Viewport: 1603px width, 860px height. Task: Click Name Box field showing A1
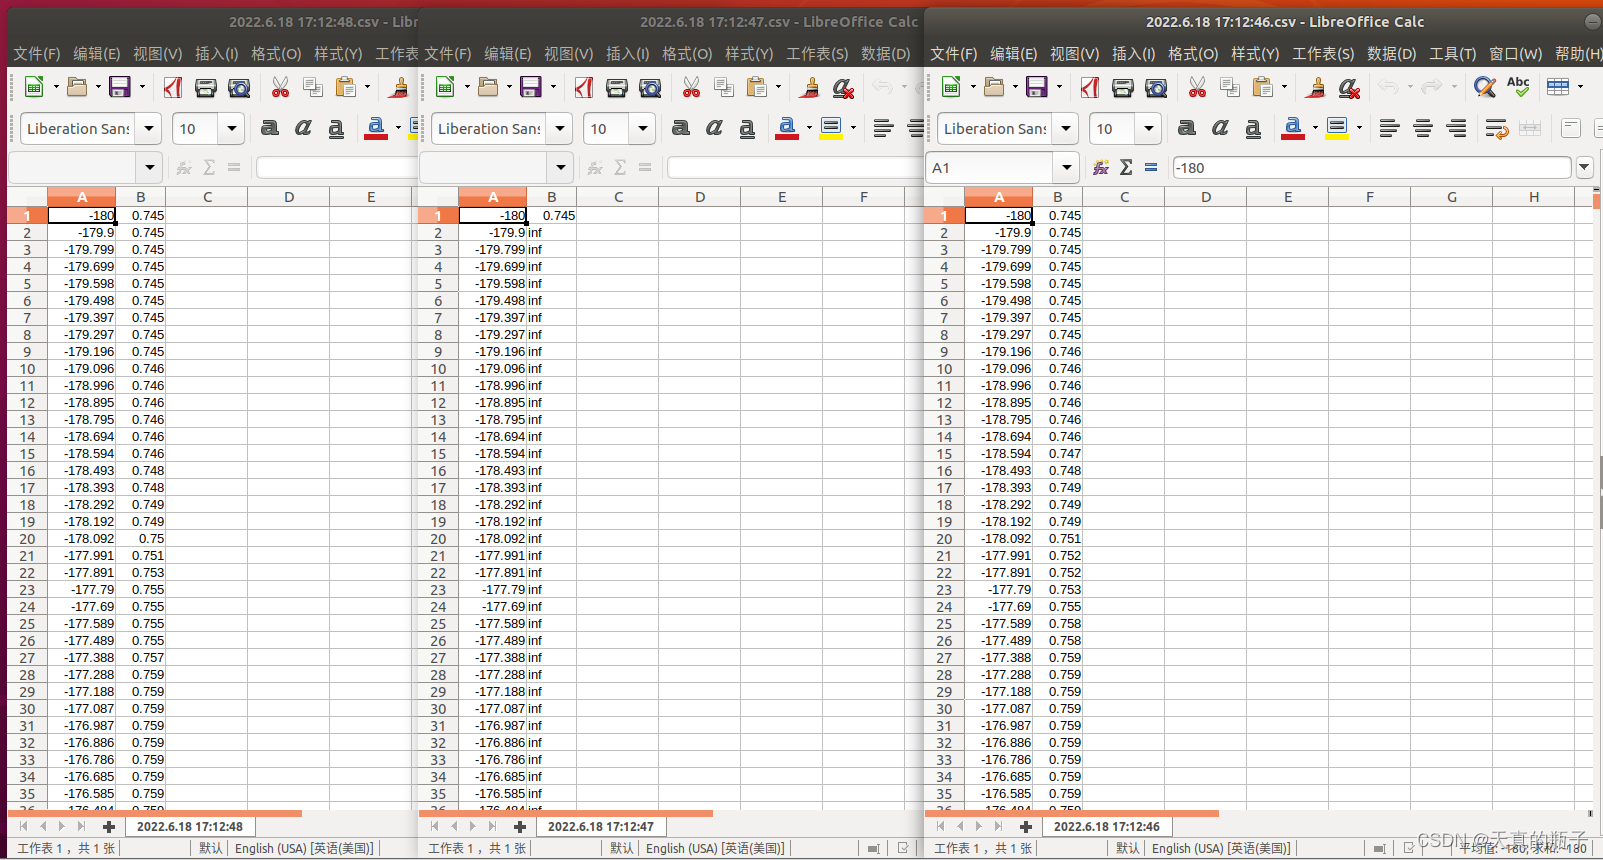tap(990, 168)
